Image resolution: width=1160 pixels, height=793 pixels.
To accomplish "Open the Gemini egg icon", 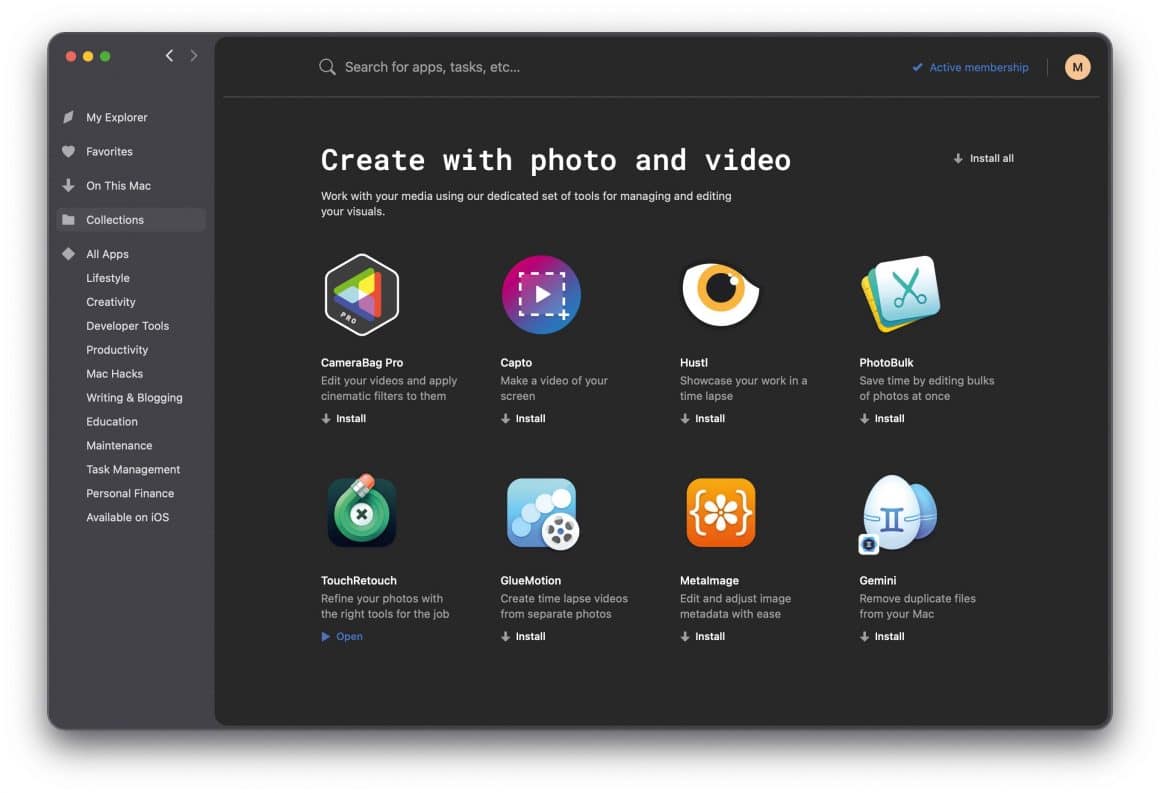I will 899,512.
